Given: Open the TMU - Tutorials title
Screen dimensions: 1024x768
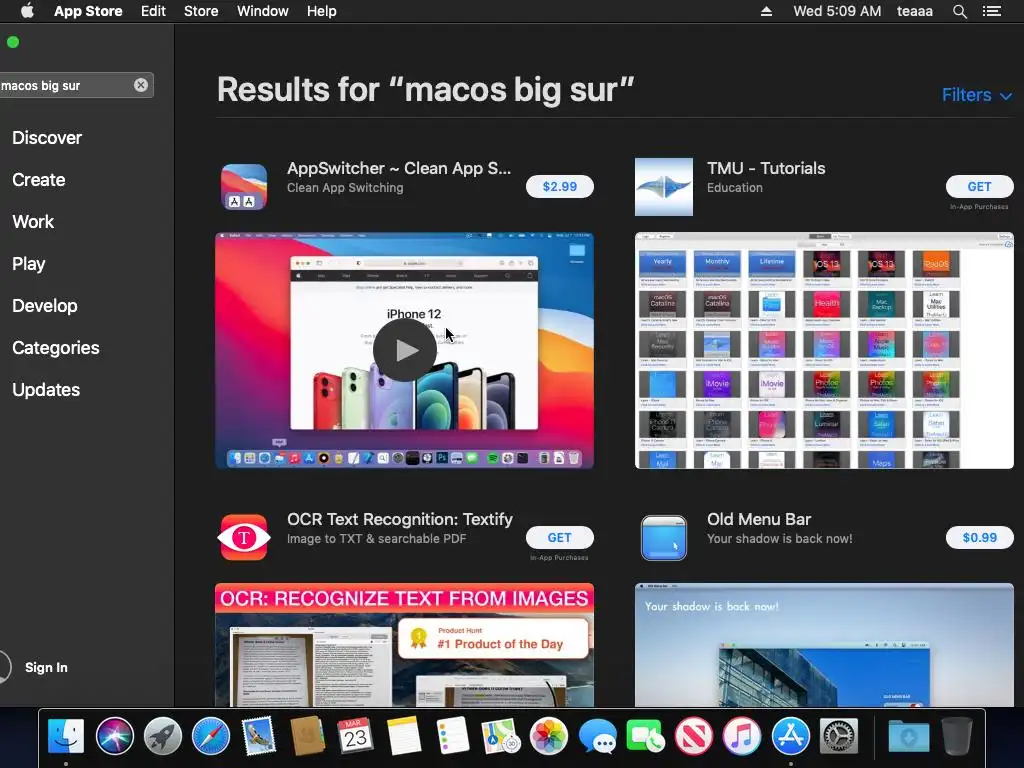Looking at the screenshot, I should (x=766, y=168).
